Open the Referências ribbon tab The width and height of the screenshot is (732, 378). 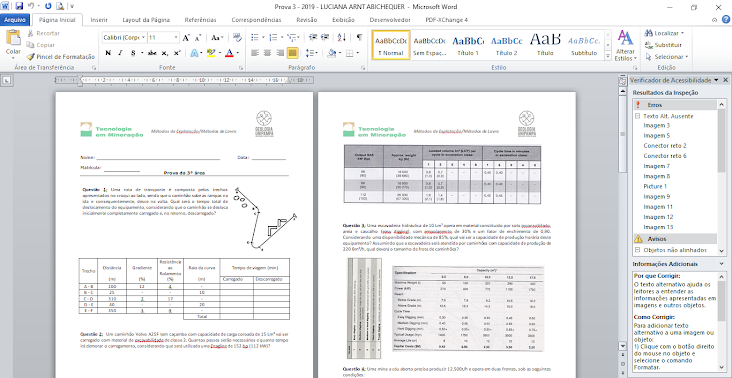[200, 20]
